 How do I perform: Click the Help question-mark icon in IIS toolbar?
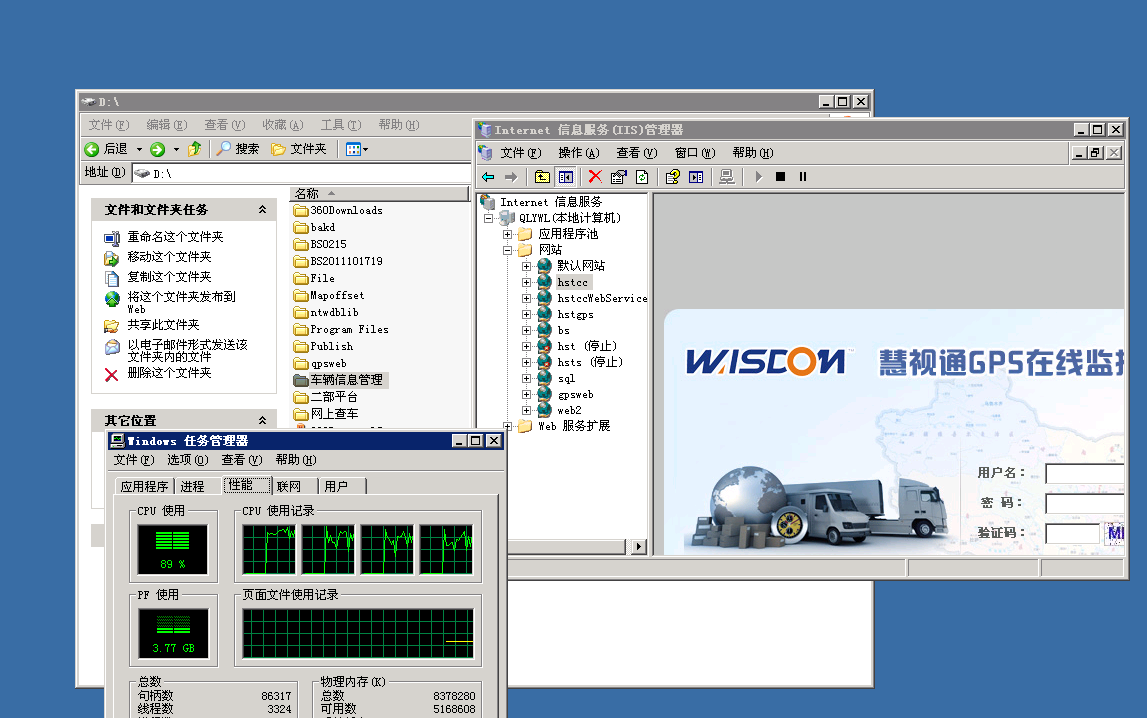(x=672, y=177)
